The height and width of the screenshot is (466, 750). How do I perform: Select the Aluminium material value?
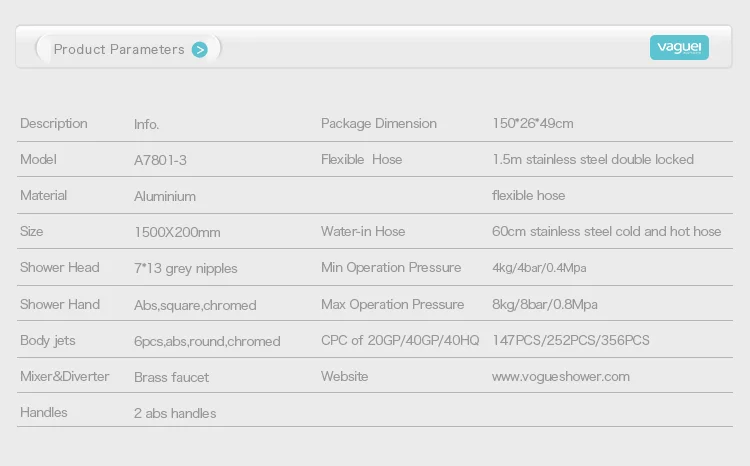165,197
